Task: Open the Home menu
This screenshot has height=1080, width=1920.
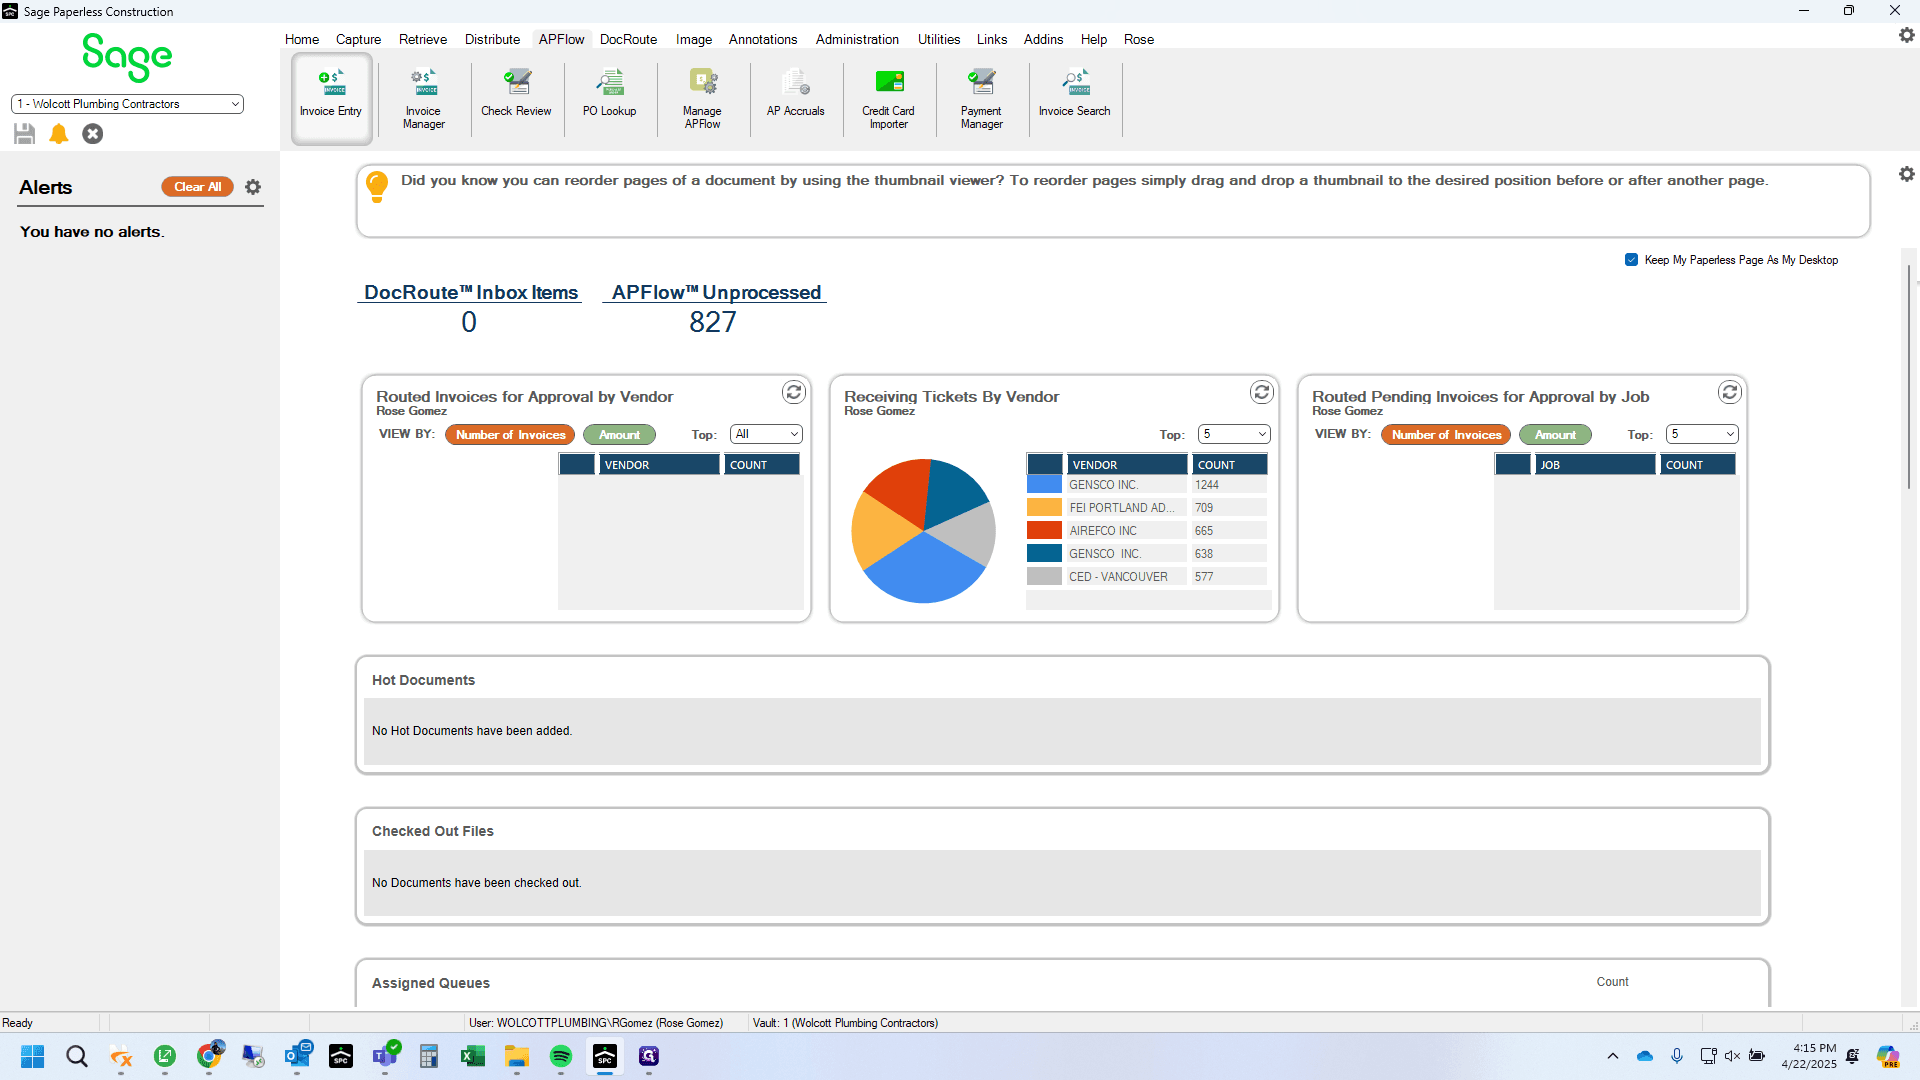Action: coord(302,39)
